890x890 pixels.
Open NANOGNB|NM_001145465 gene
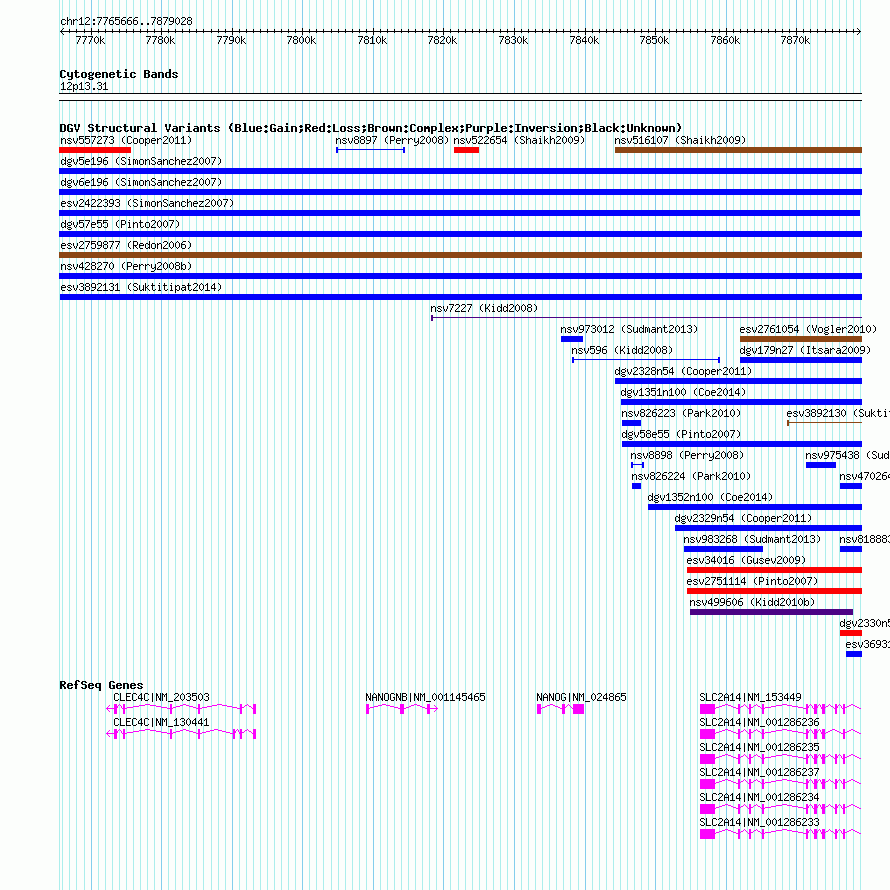pyautogui.click(x=425, y=697)
